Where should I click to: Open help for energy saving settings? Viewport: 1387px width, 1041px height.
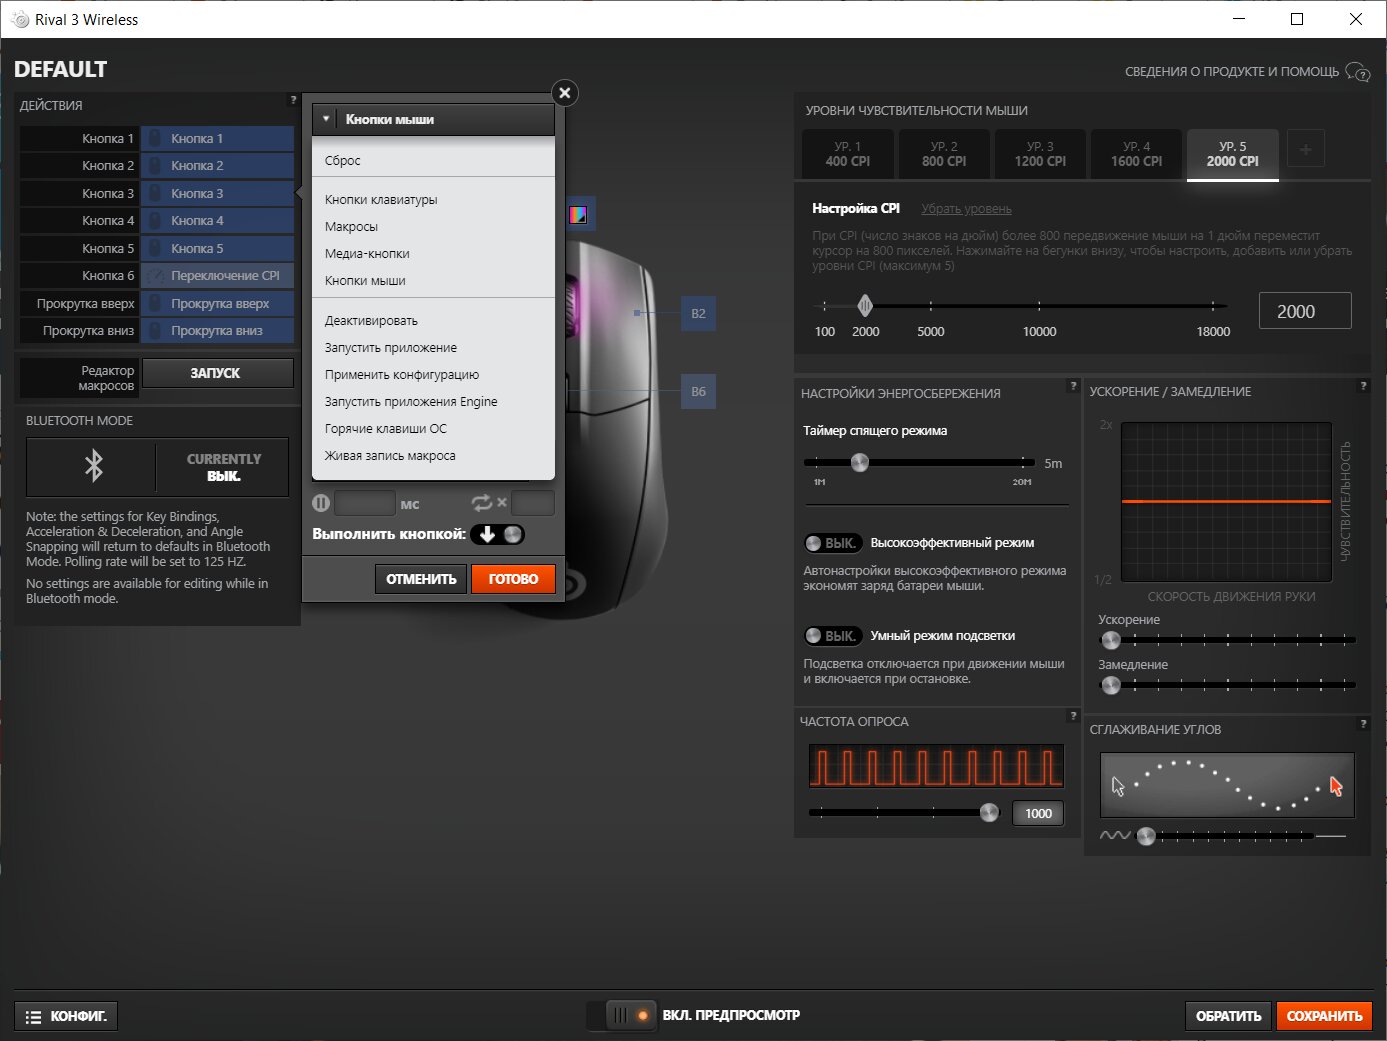[x=1073, y=385]
